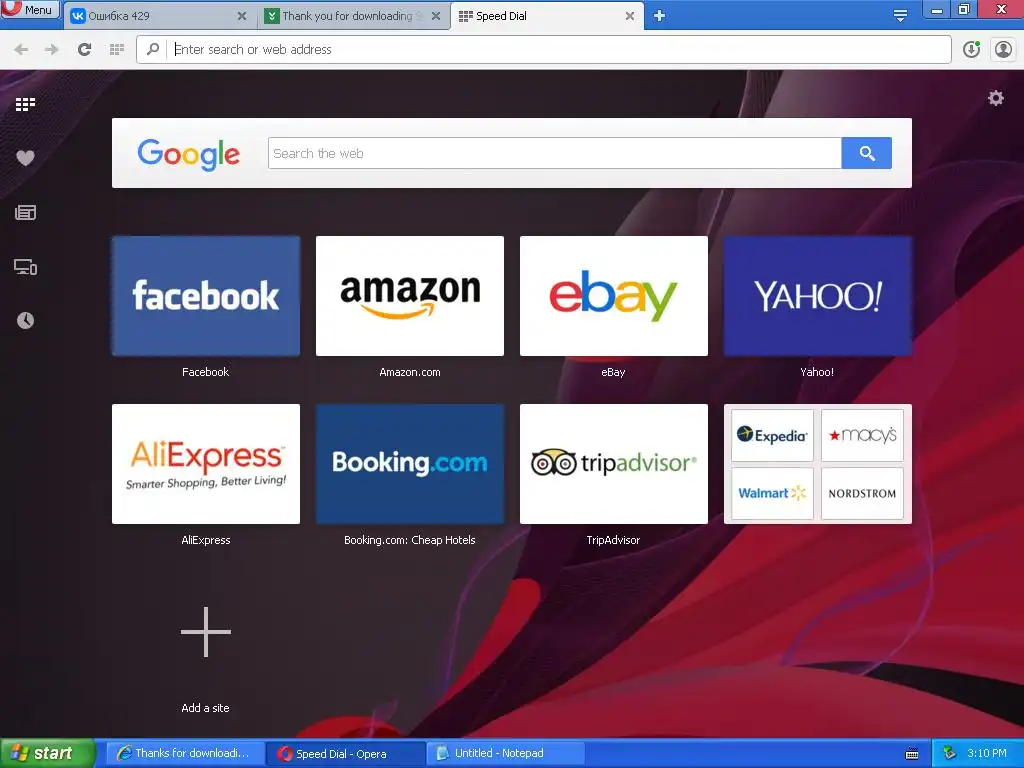Switch to Thank you for downloading tab
Image resolution: width=1024 pixels, height=768 pixels.
tap(354, 16)
